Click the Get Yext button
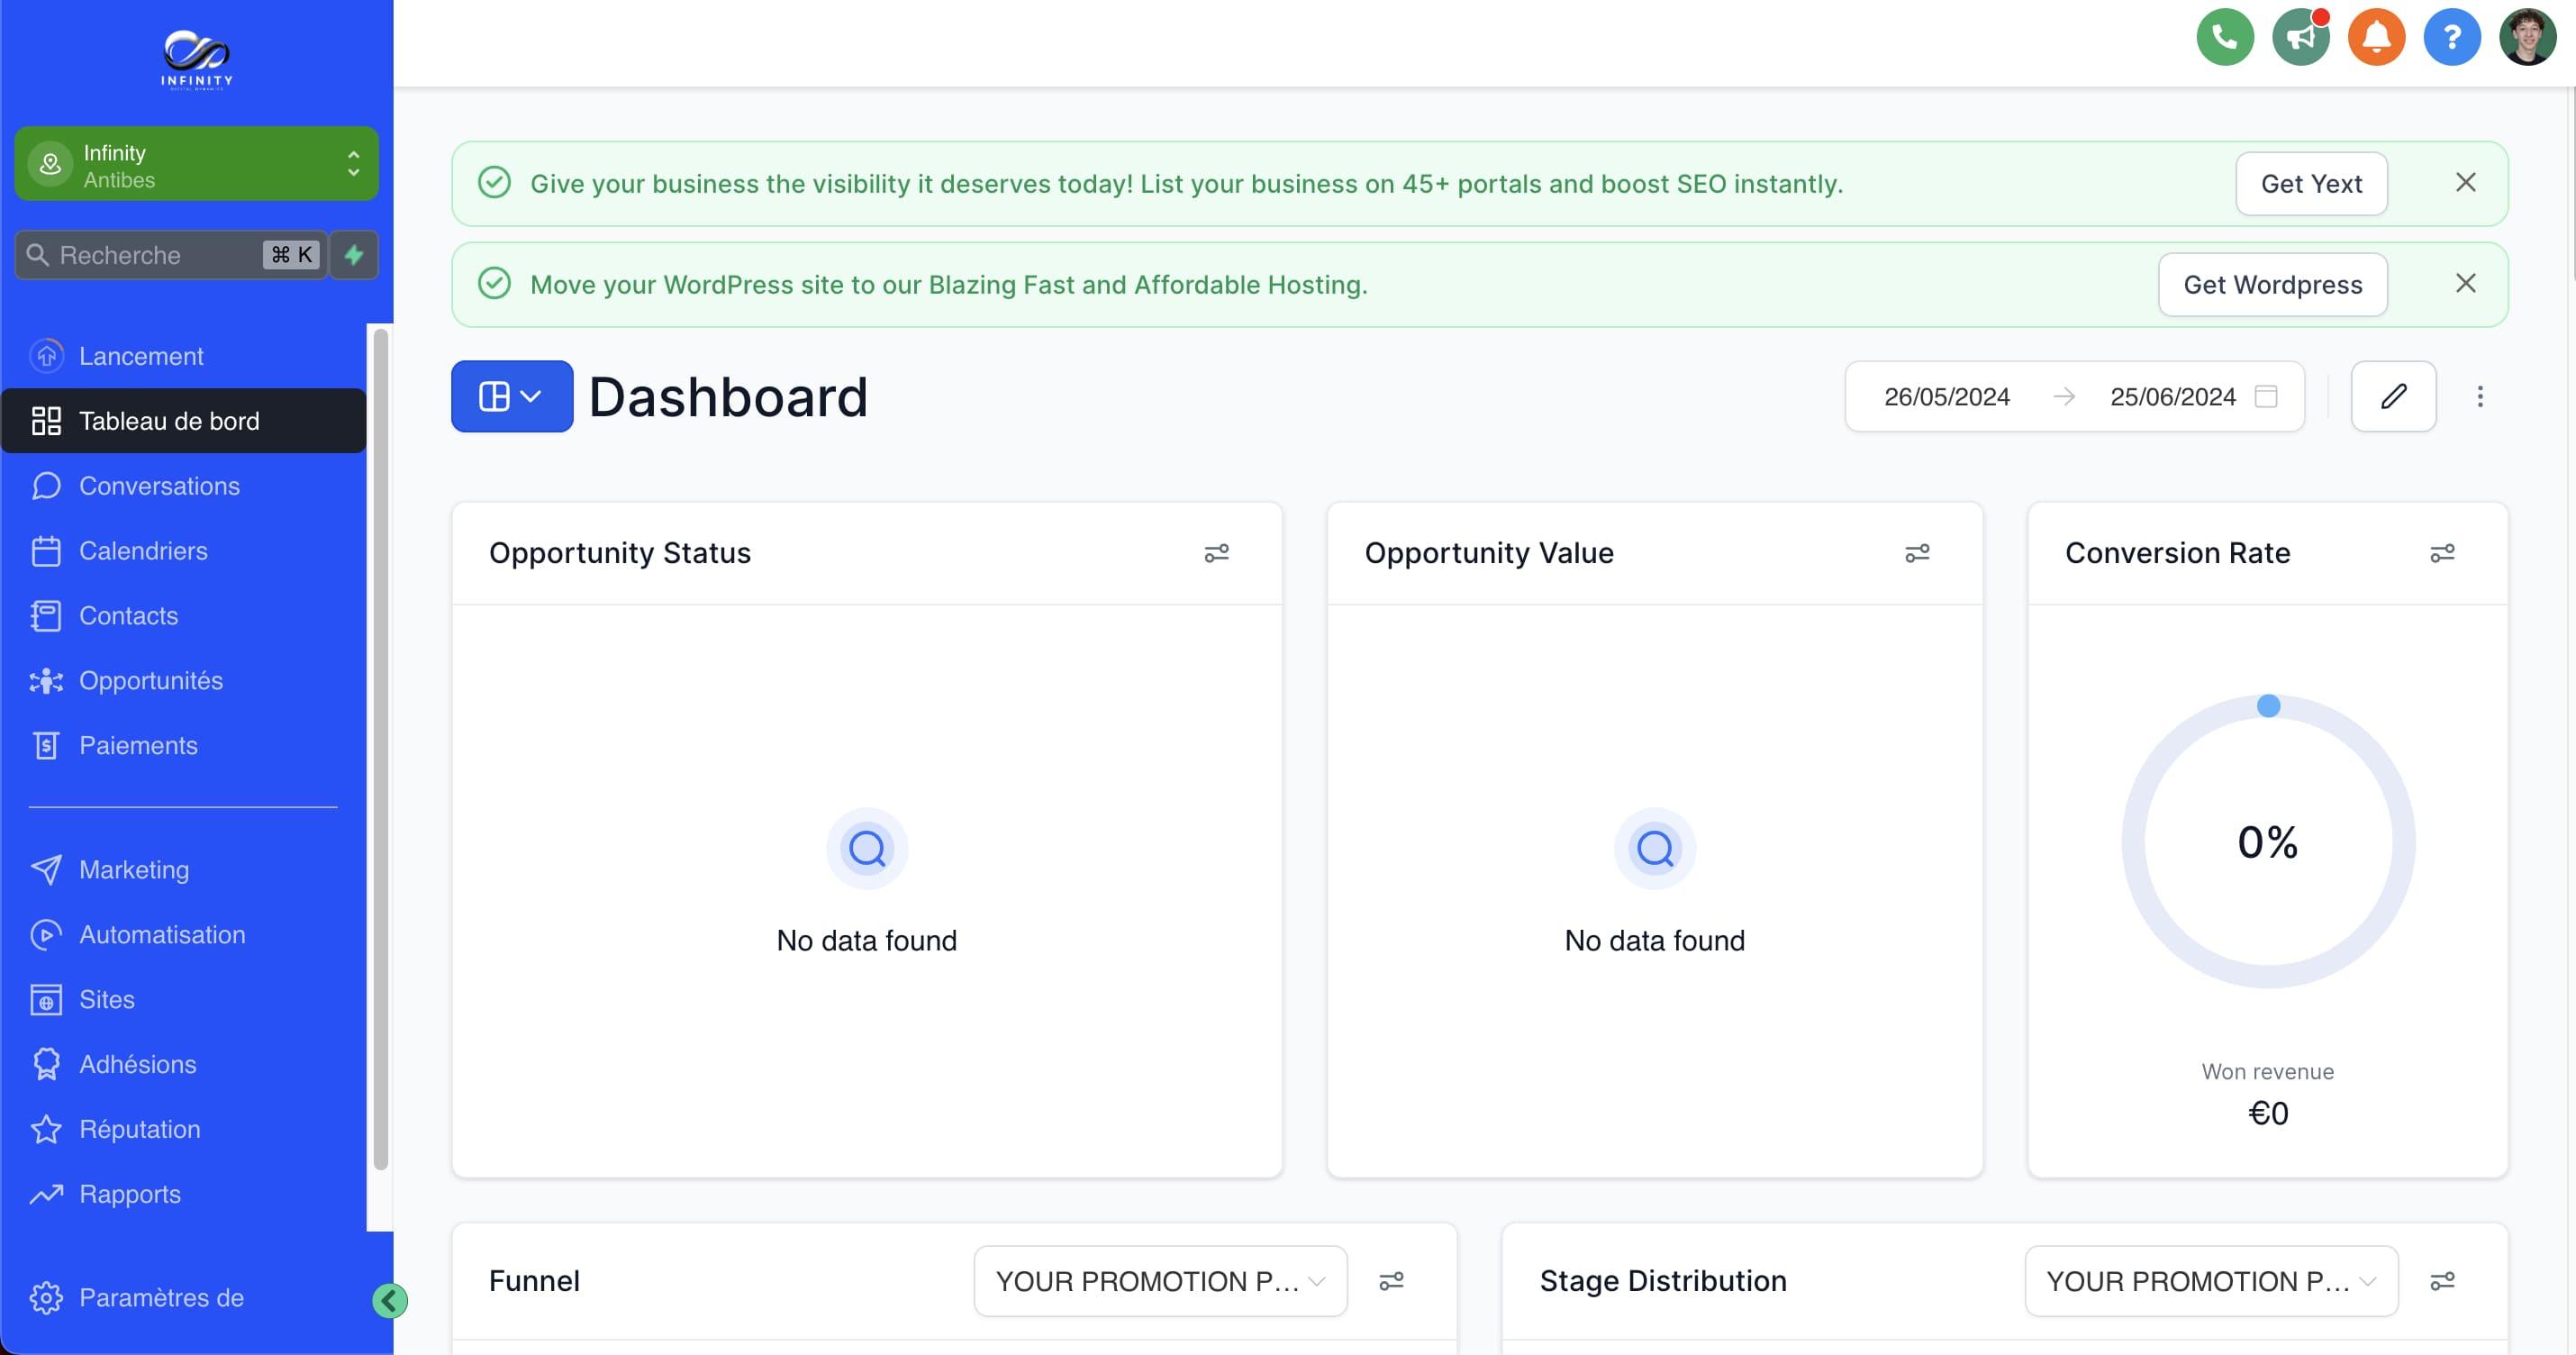This screenshot has height=1355, width=2576. click(2312, 182)
